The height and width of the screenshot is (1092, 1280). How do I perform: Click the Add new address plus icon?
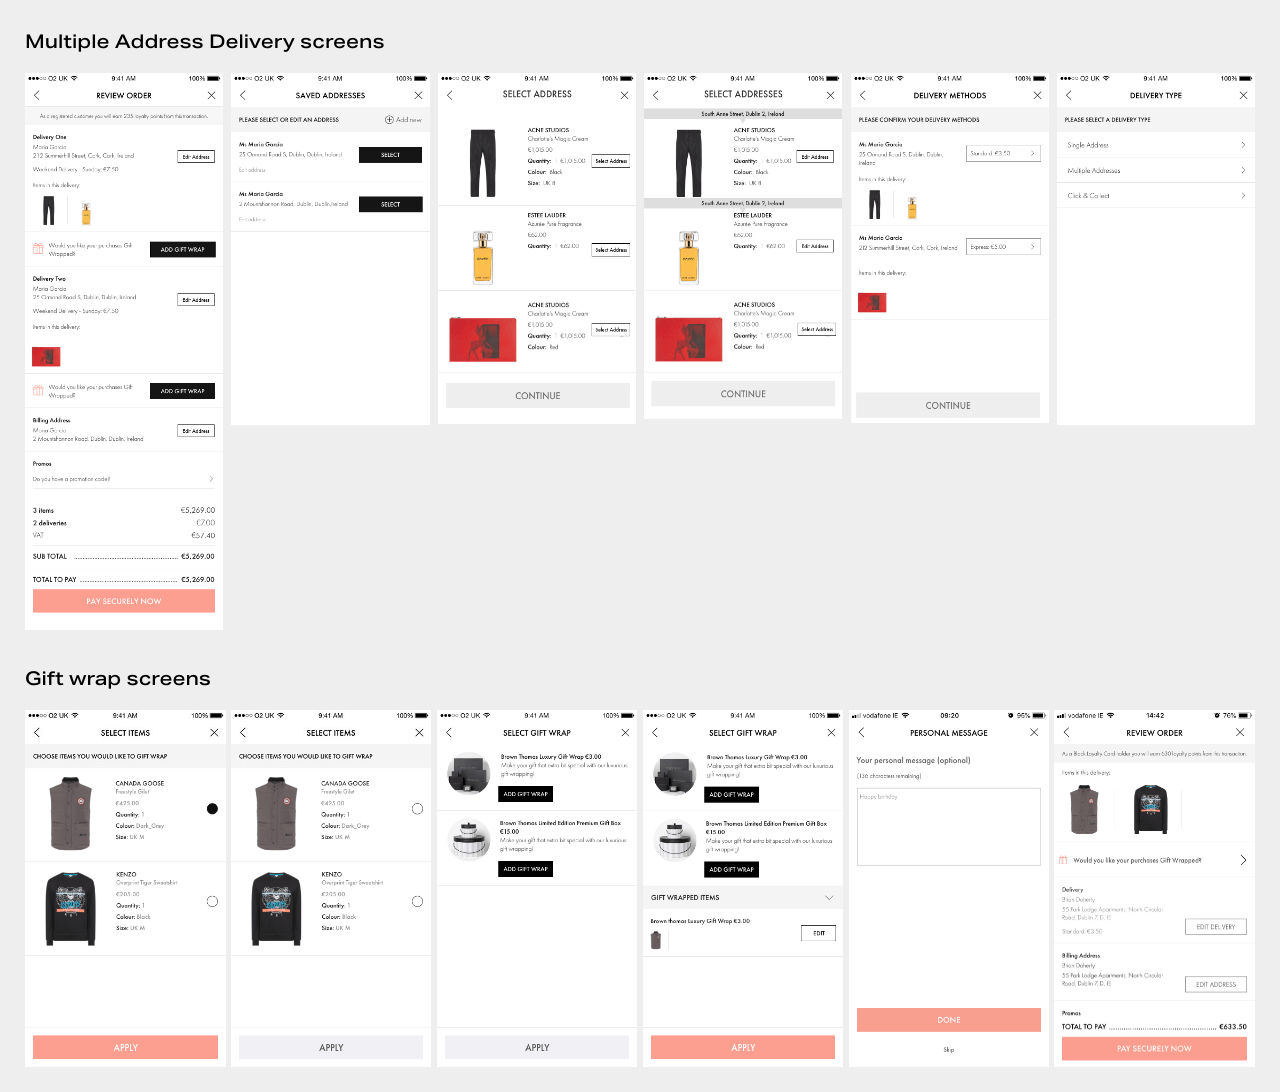click(x=389, y=120)
